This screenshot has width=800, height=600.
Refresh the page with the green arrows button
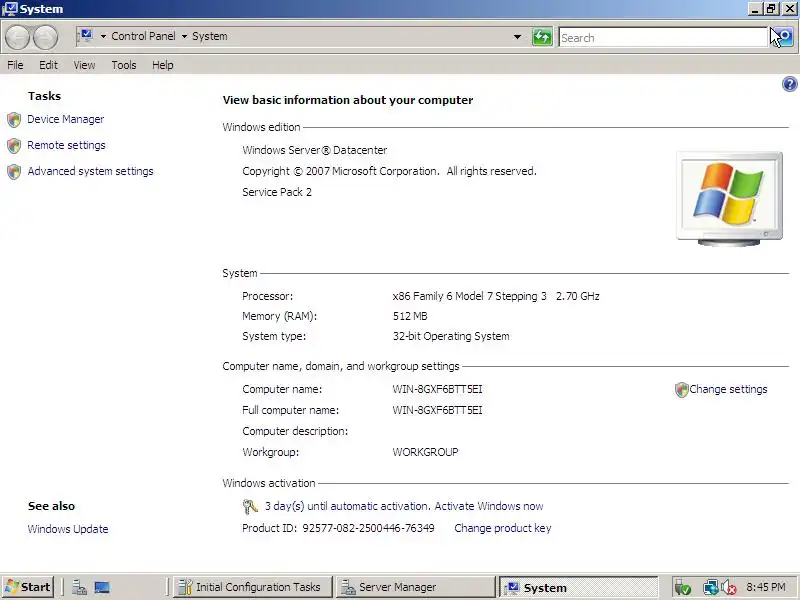(x=542, y=37)
